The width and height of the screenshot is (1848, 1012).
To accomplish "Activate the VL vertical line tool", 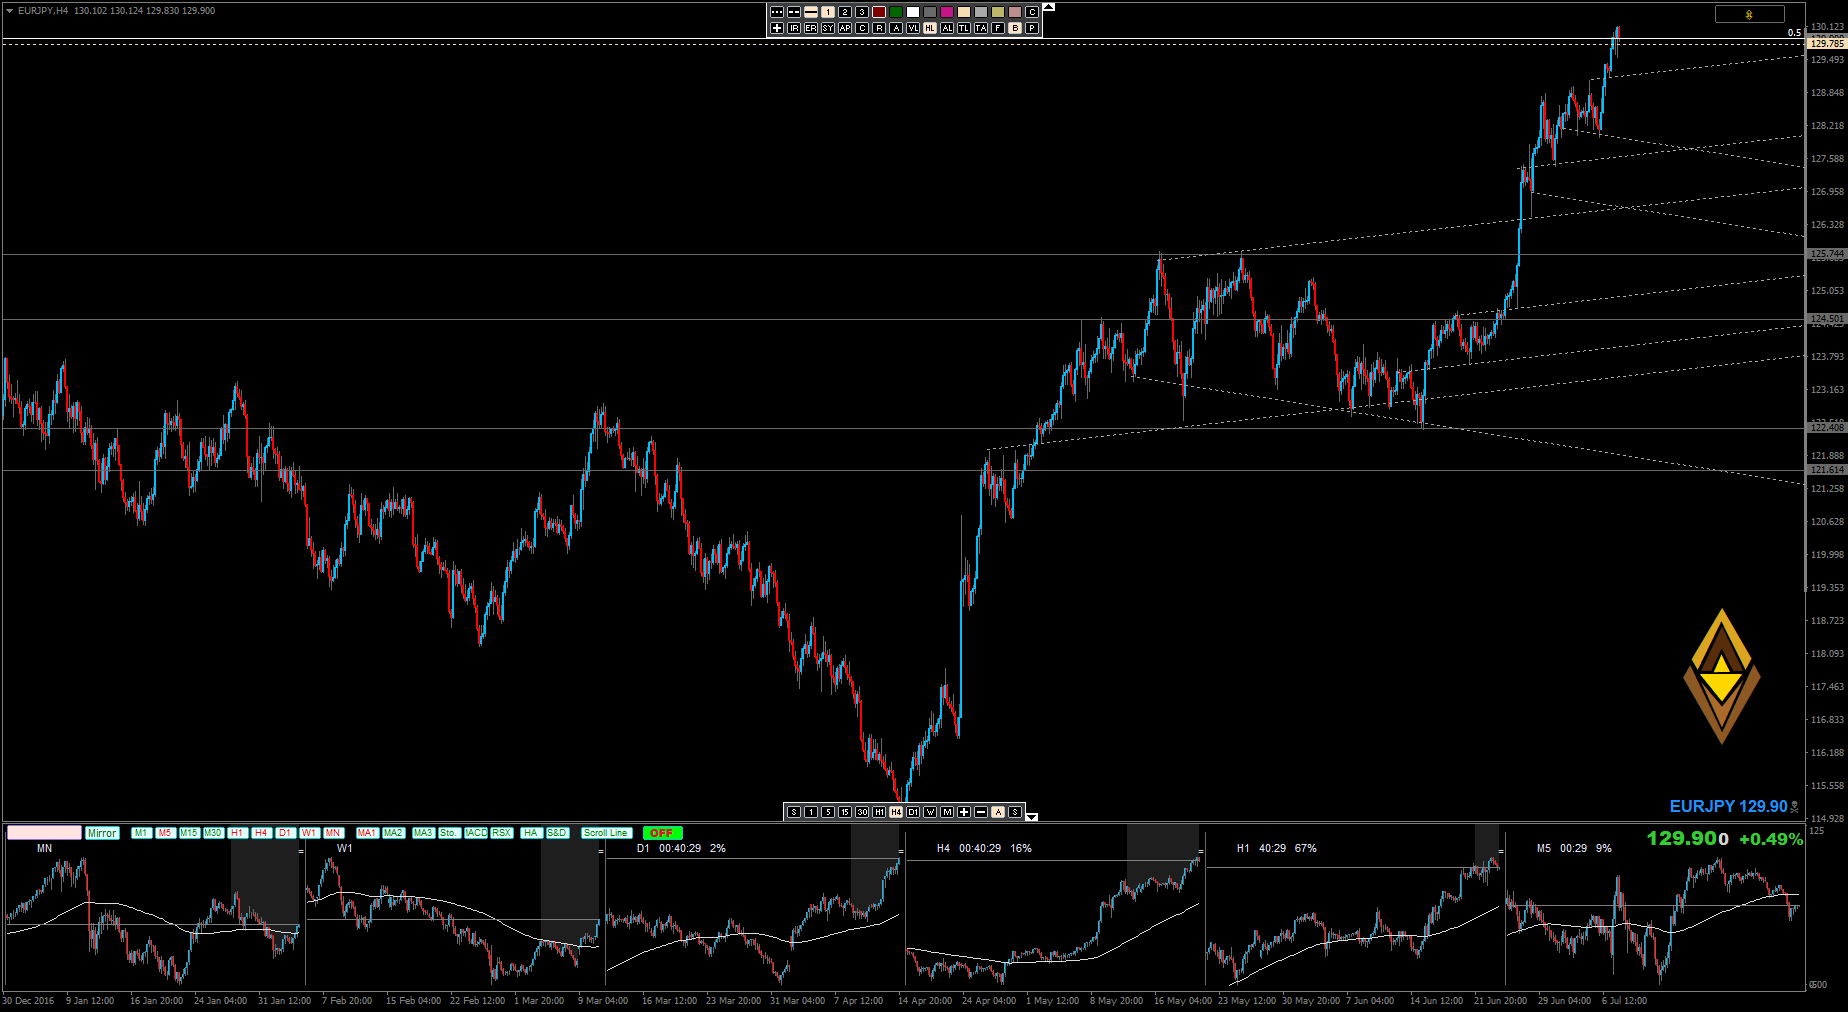I will point(913,28).
